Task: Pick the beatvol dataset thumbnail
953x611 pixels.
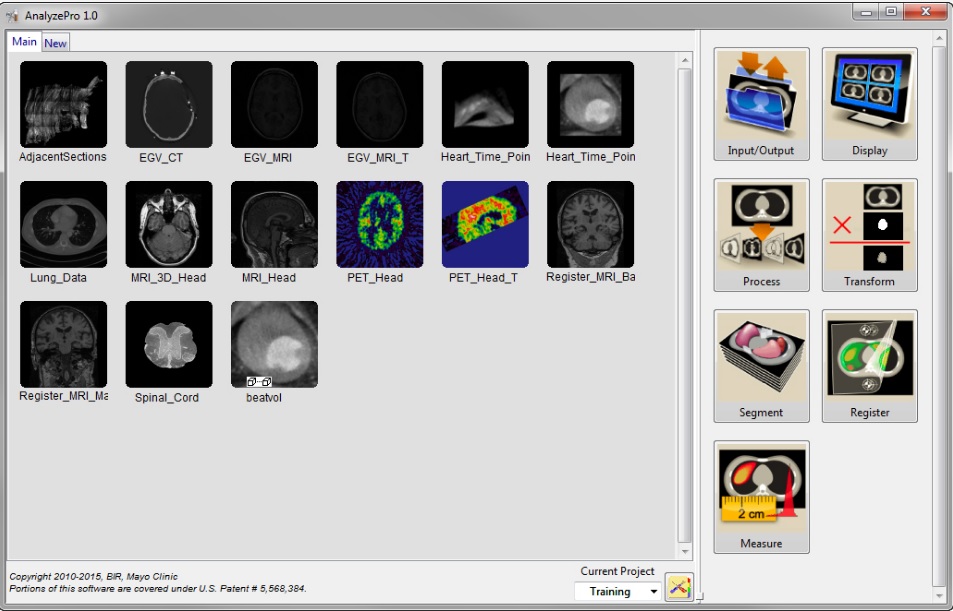Action: pyautogui.click(x=274, y=345)
